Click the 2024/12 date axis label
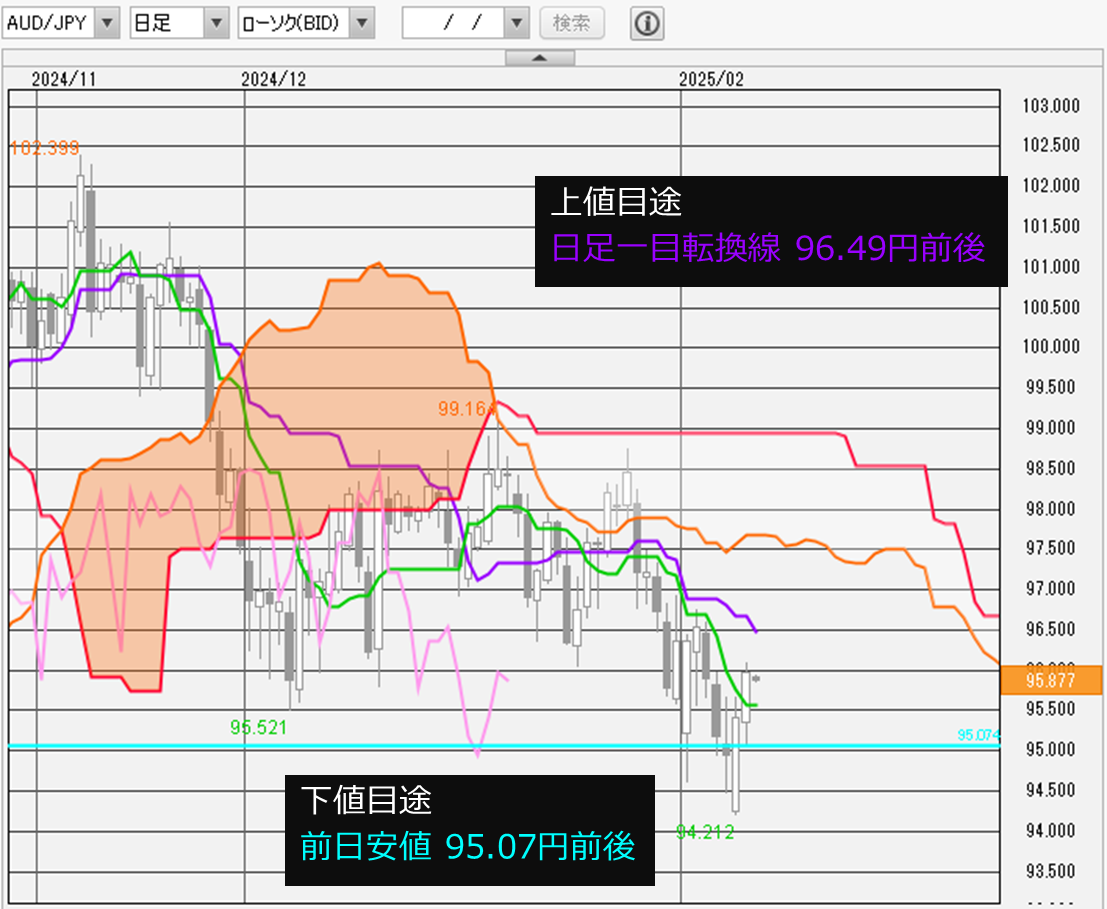 tap(273, 79)
